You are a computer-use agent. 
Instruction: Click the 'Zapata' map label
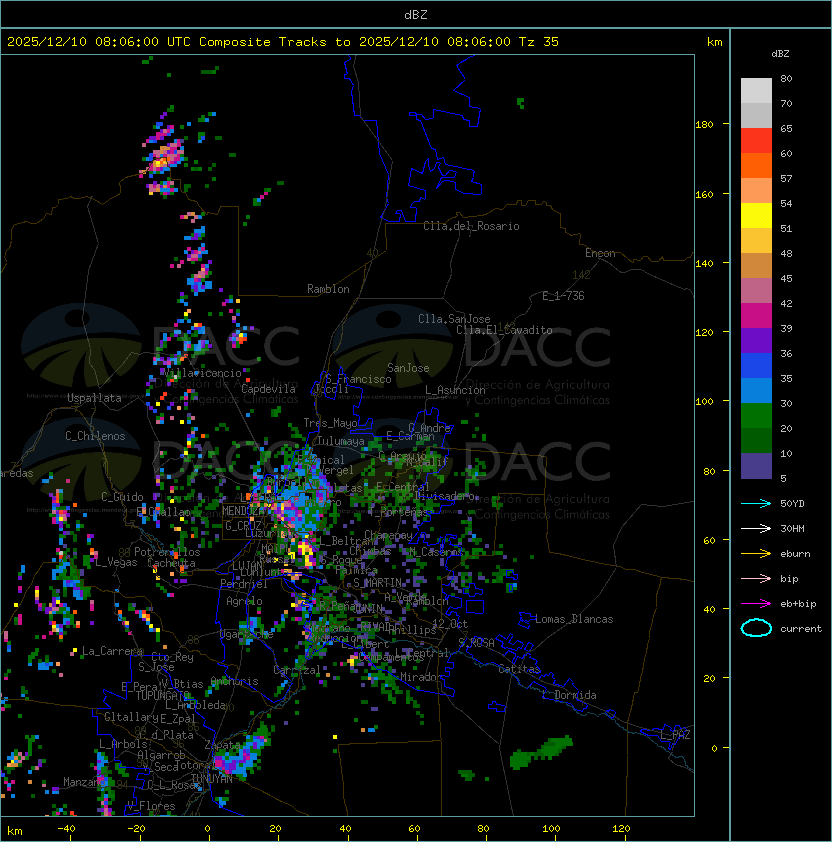(222, 745)
